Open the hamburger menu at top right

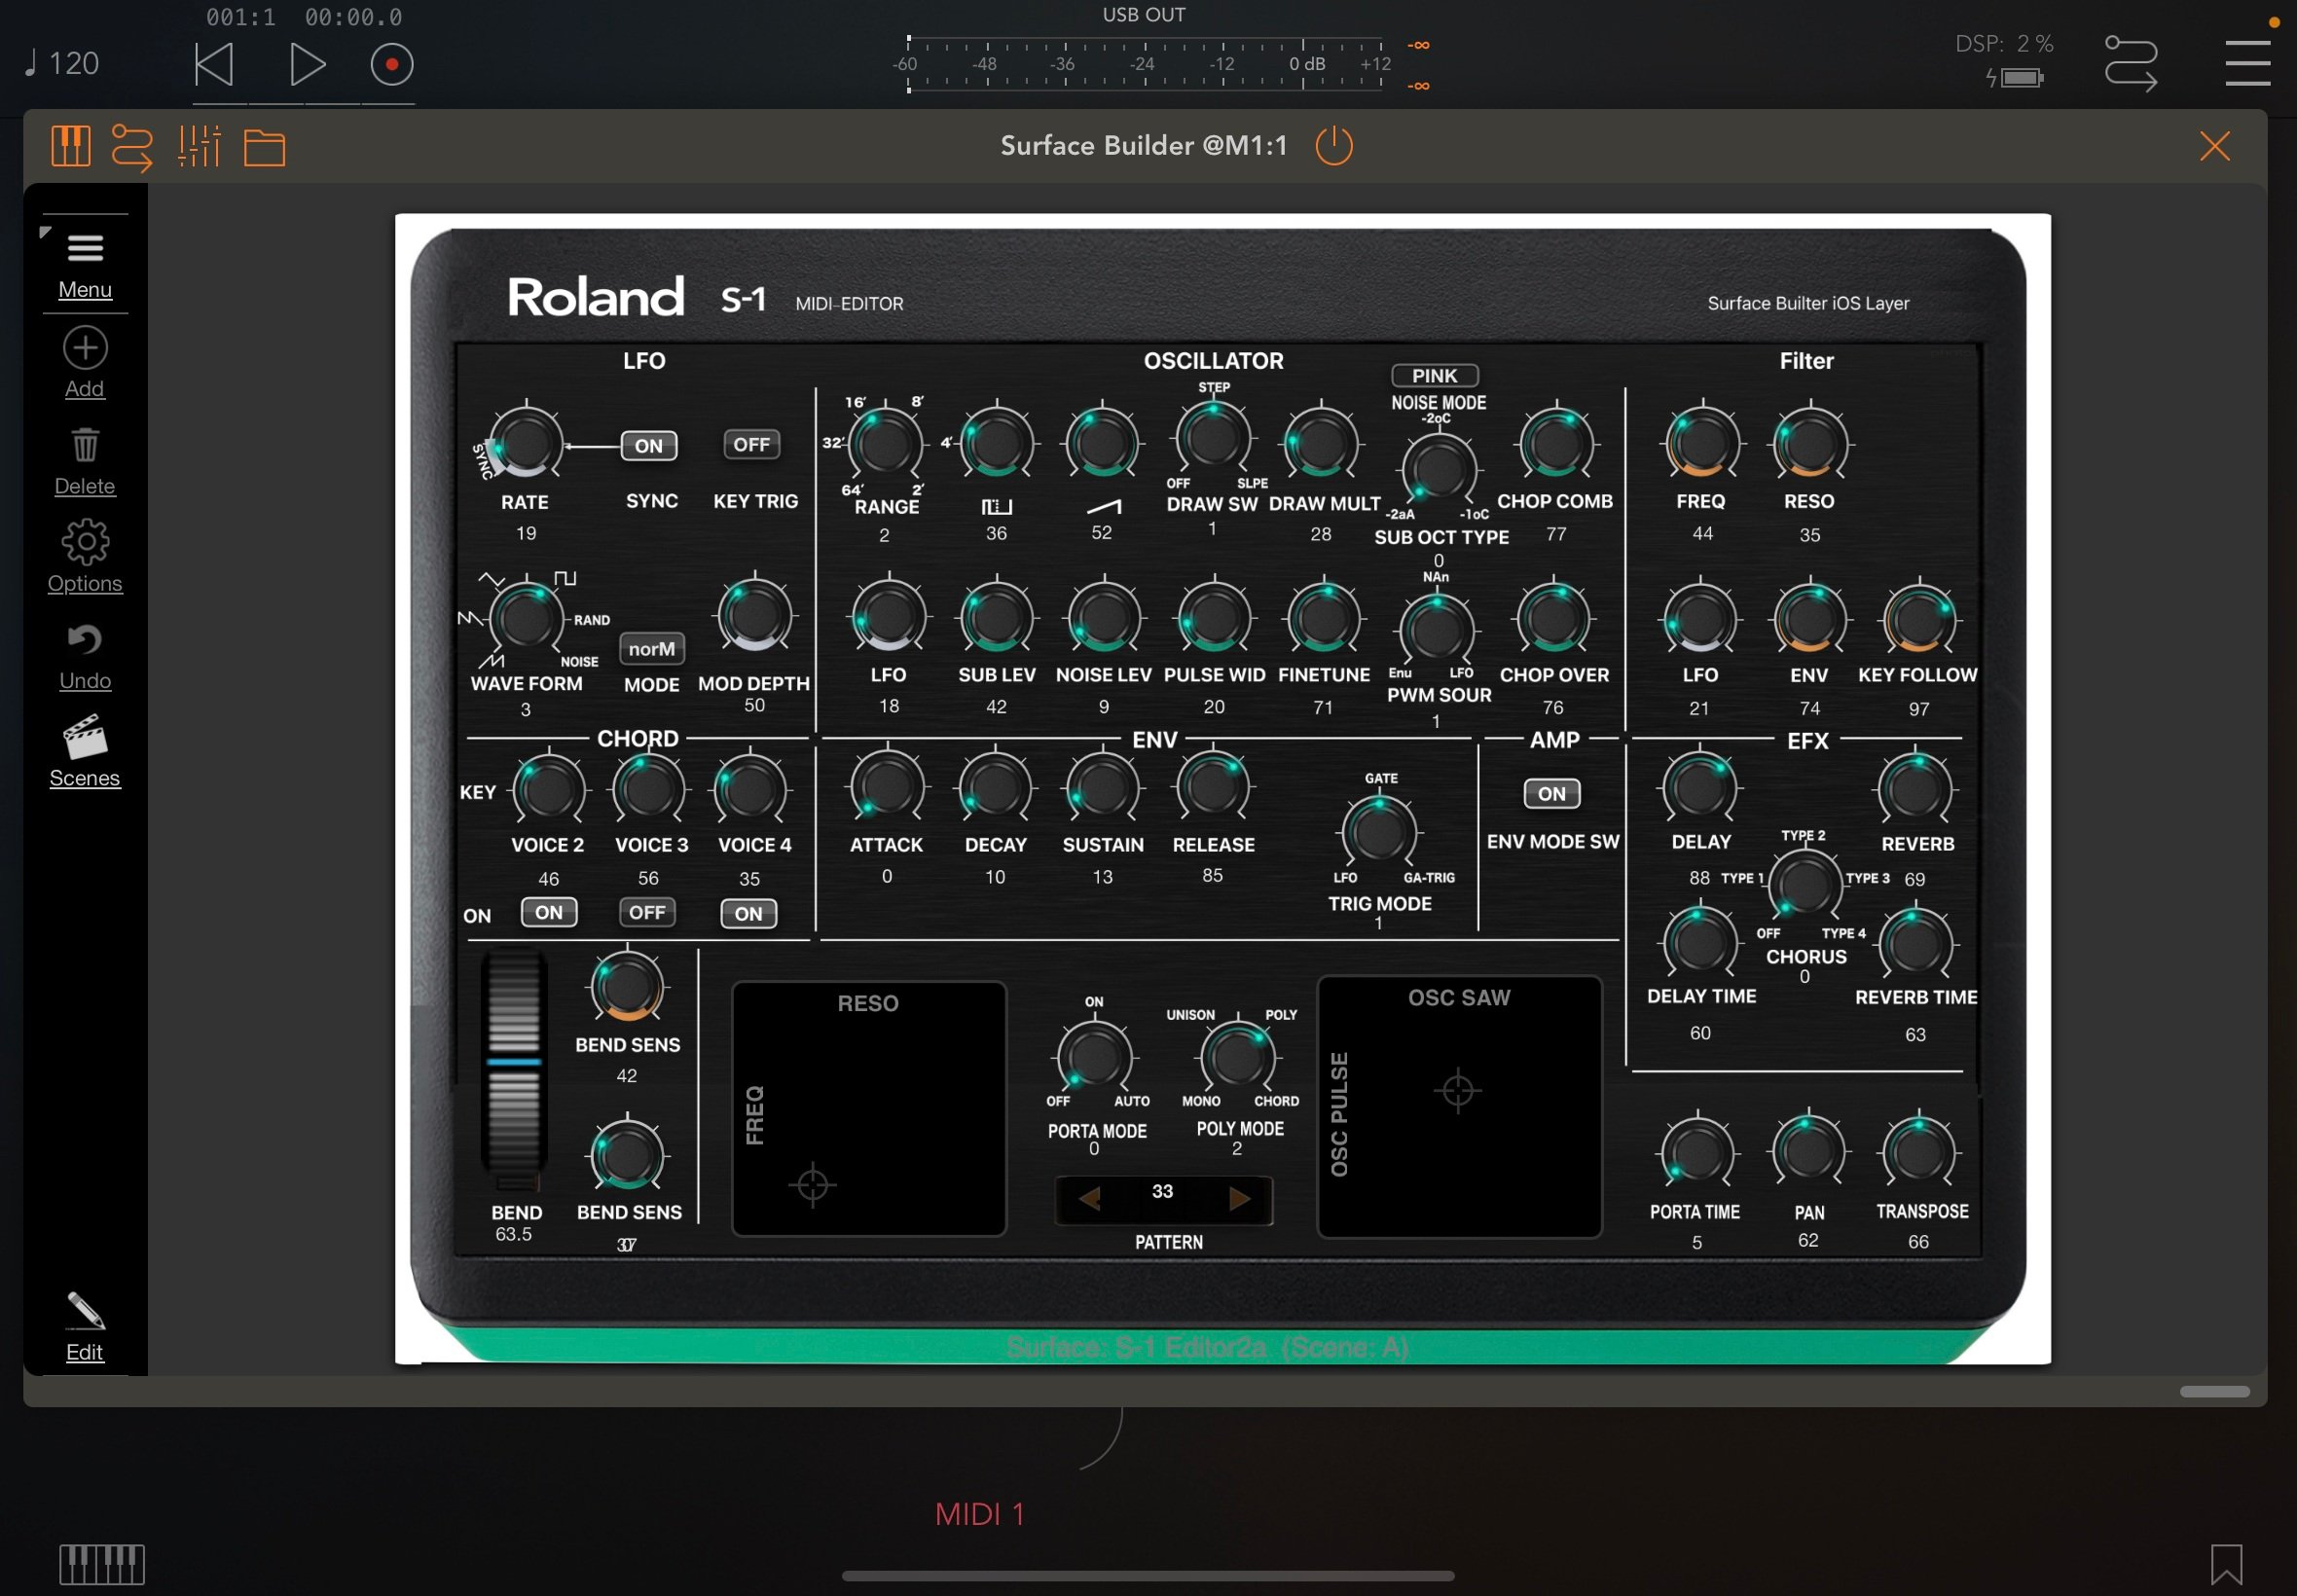[x=2245, y=62]
